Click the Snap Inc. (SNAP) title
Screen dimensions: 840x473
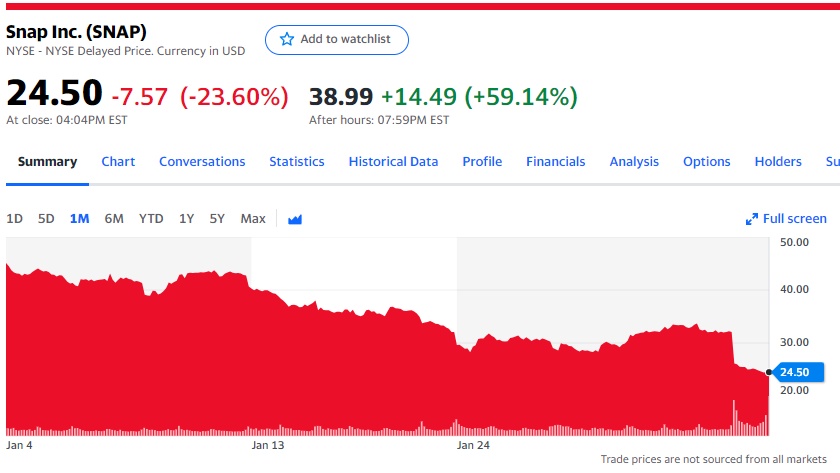(x=76, y=32)
